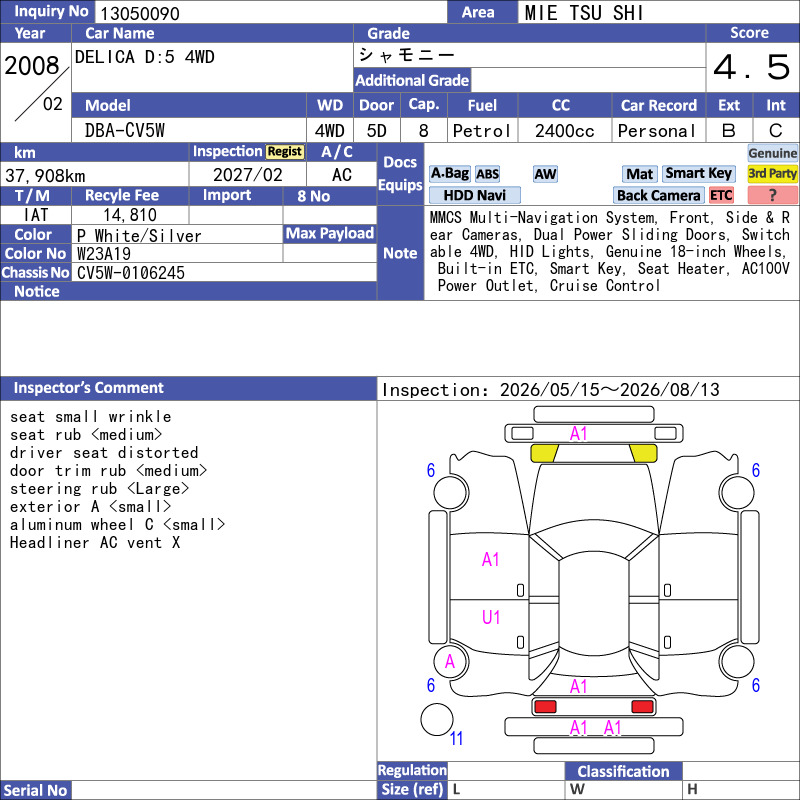The width and height of the screenshot is (800, 800).
Task: Click the rear-left wheel marked A
Action: point(450,662)
